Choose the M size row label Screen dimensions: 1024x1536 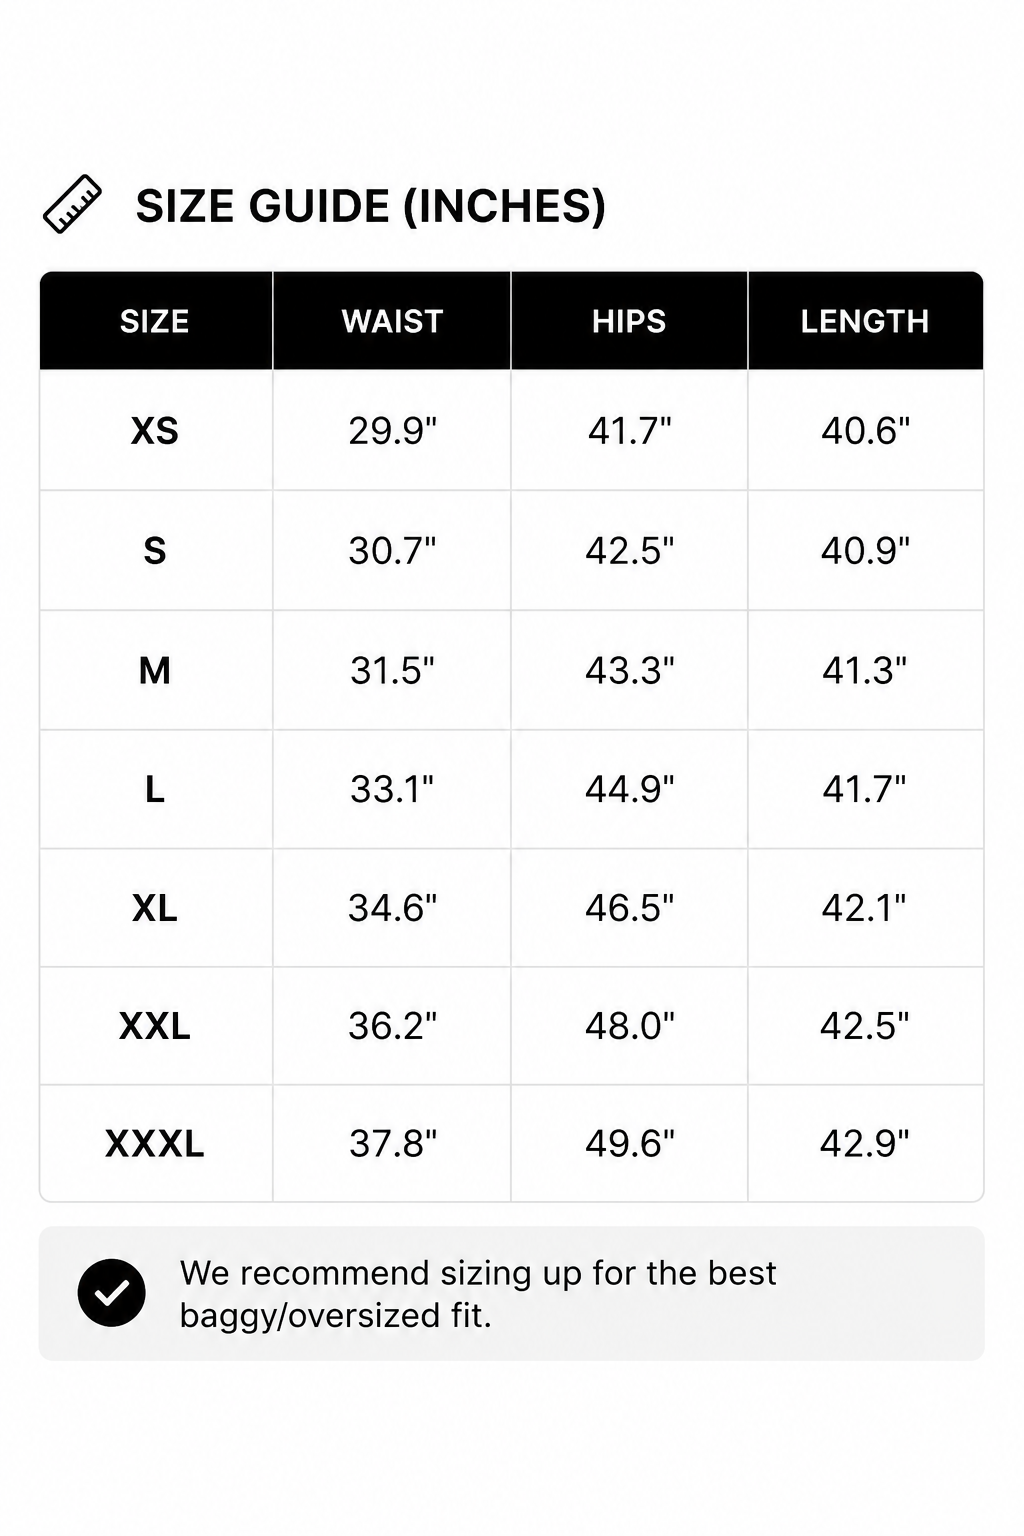(155, 670)
